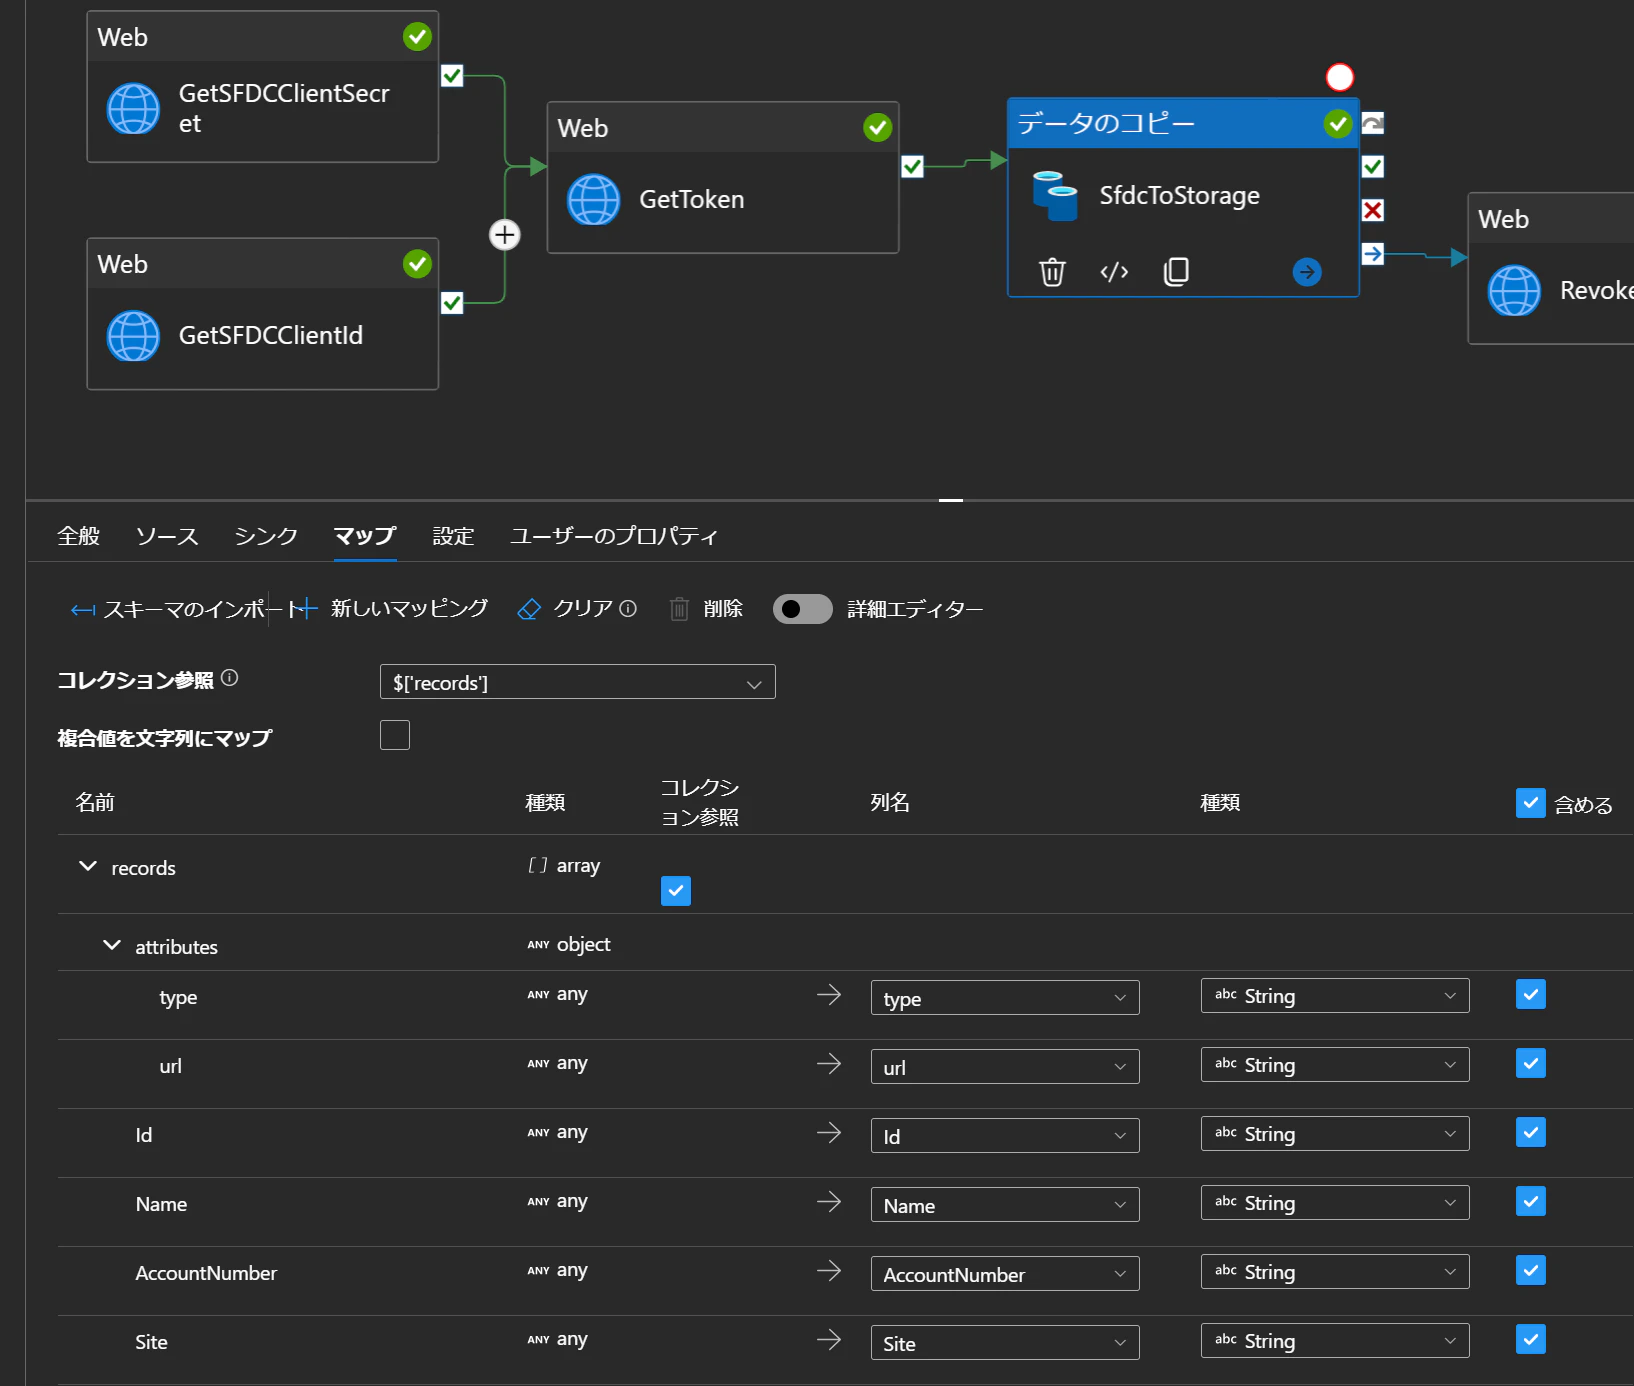The width and height of the screenshot is (1634, 1386).
Task: Click validation checkmark on GetSFDCClientId
Action: click(417, 264)
